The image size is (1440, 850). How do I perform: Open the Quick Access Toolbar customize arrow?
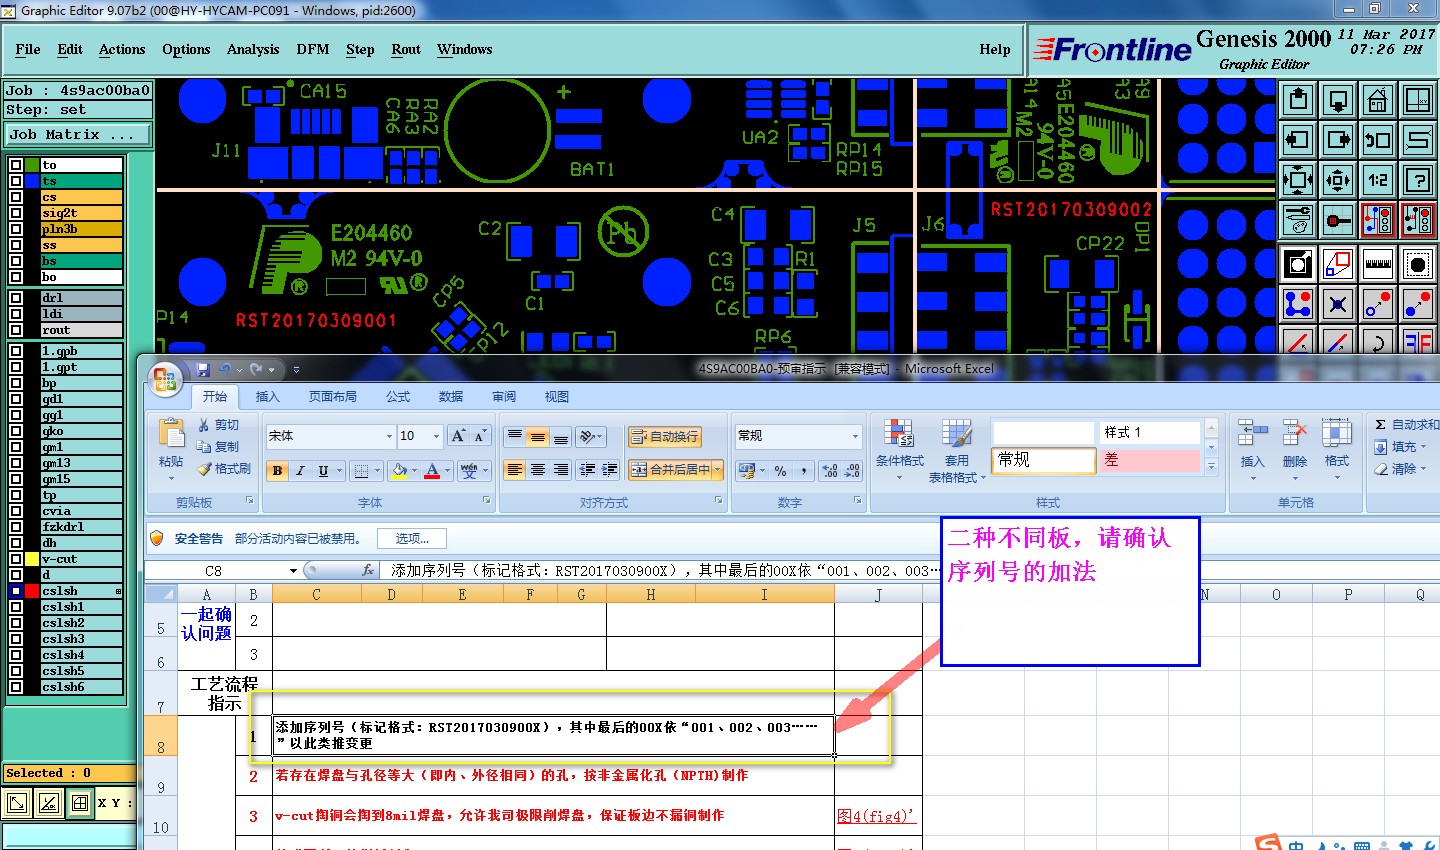point(296,369)
